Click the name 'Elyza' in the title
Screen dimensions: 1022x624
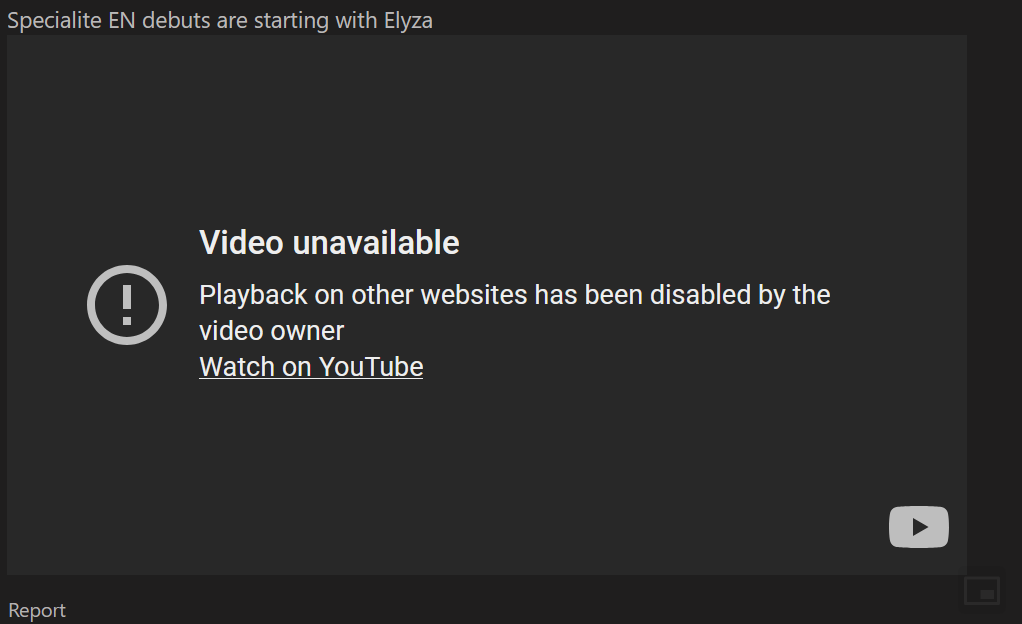pos(408,21)
